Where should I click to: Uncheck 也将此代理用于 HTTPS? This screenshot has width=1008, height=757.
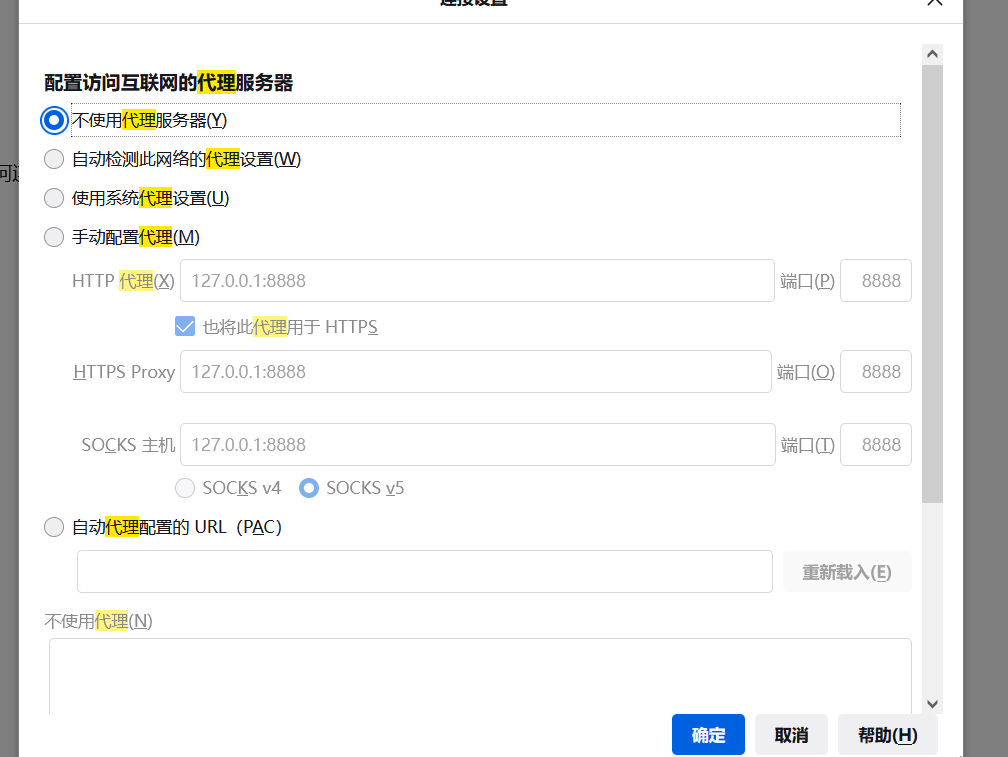[x=185, y=325]
